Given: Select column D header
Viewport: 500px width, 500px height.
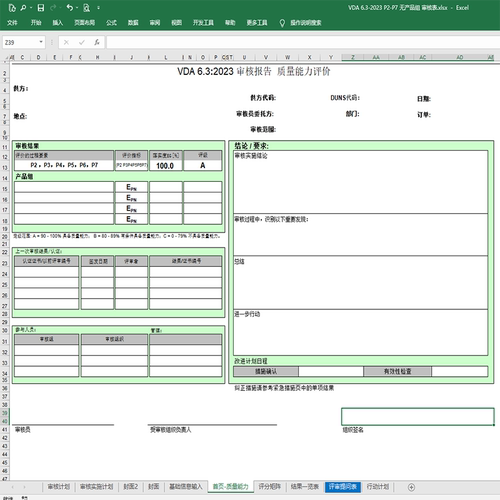Looking at the screenshot, I should coord(38,57).
